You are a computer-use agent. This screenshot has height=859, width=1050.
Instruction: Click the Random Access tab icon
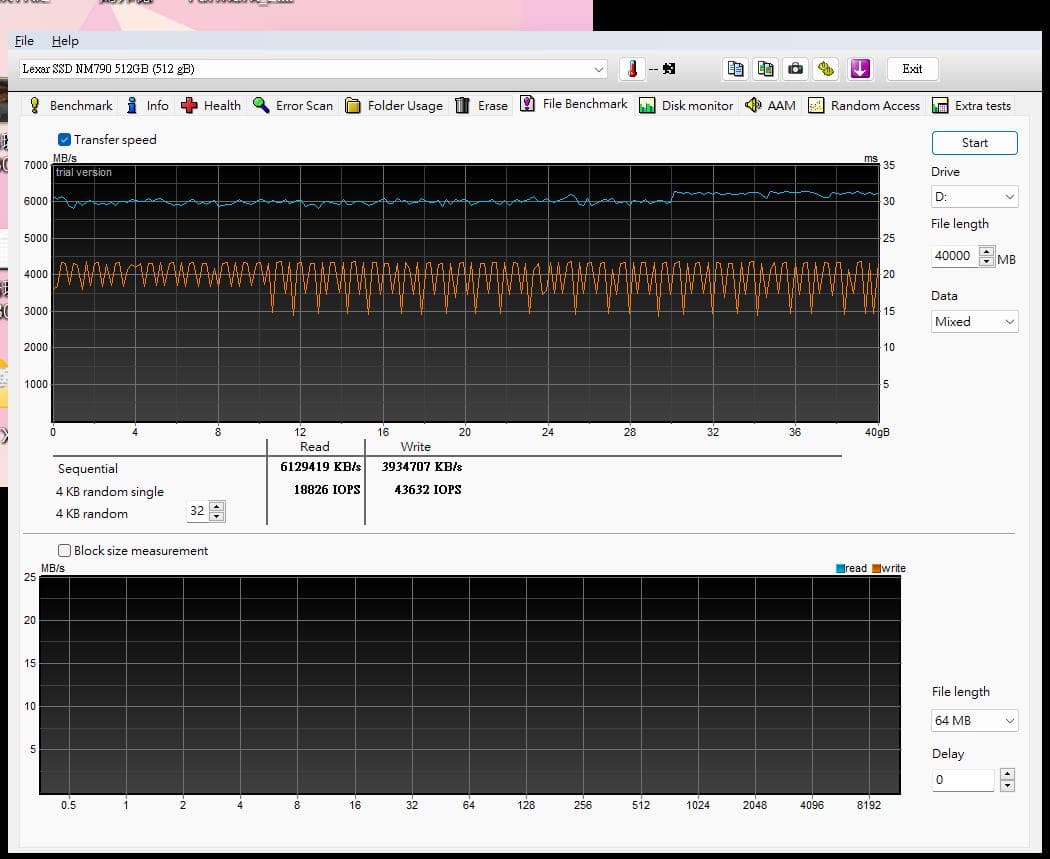point(816,105)
